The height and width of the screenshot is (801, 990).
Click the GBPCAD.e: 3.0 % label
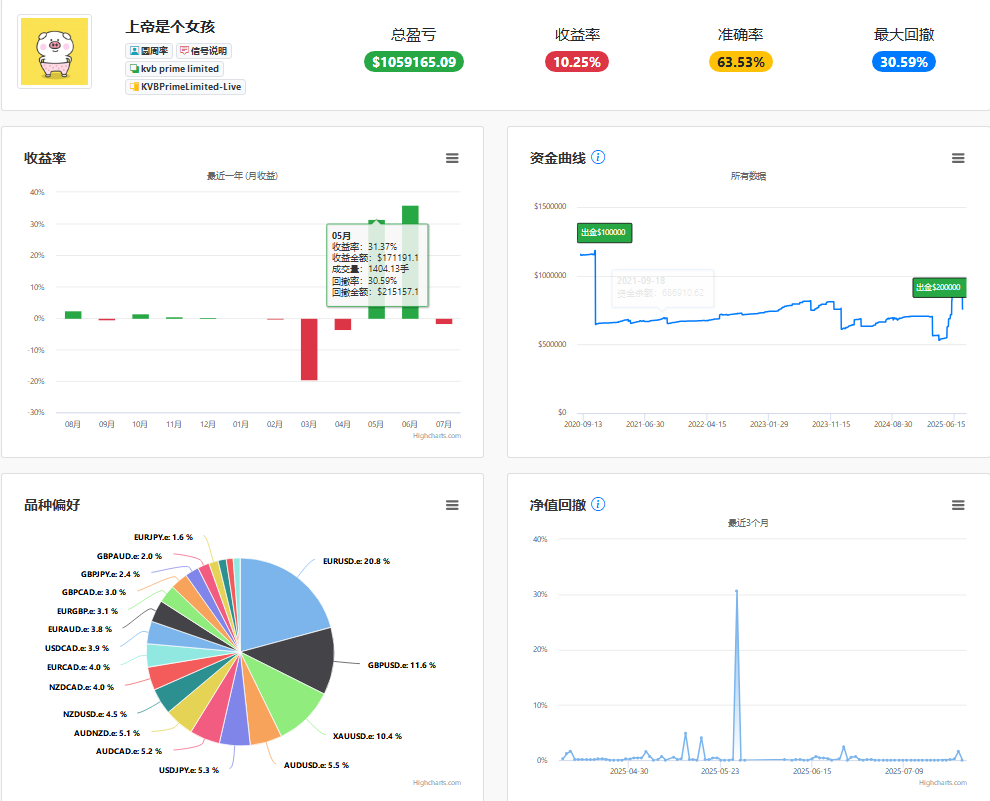94,592
